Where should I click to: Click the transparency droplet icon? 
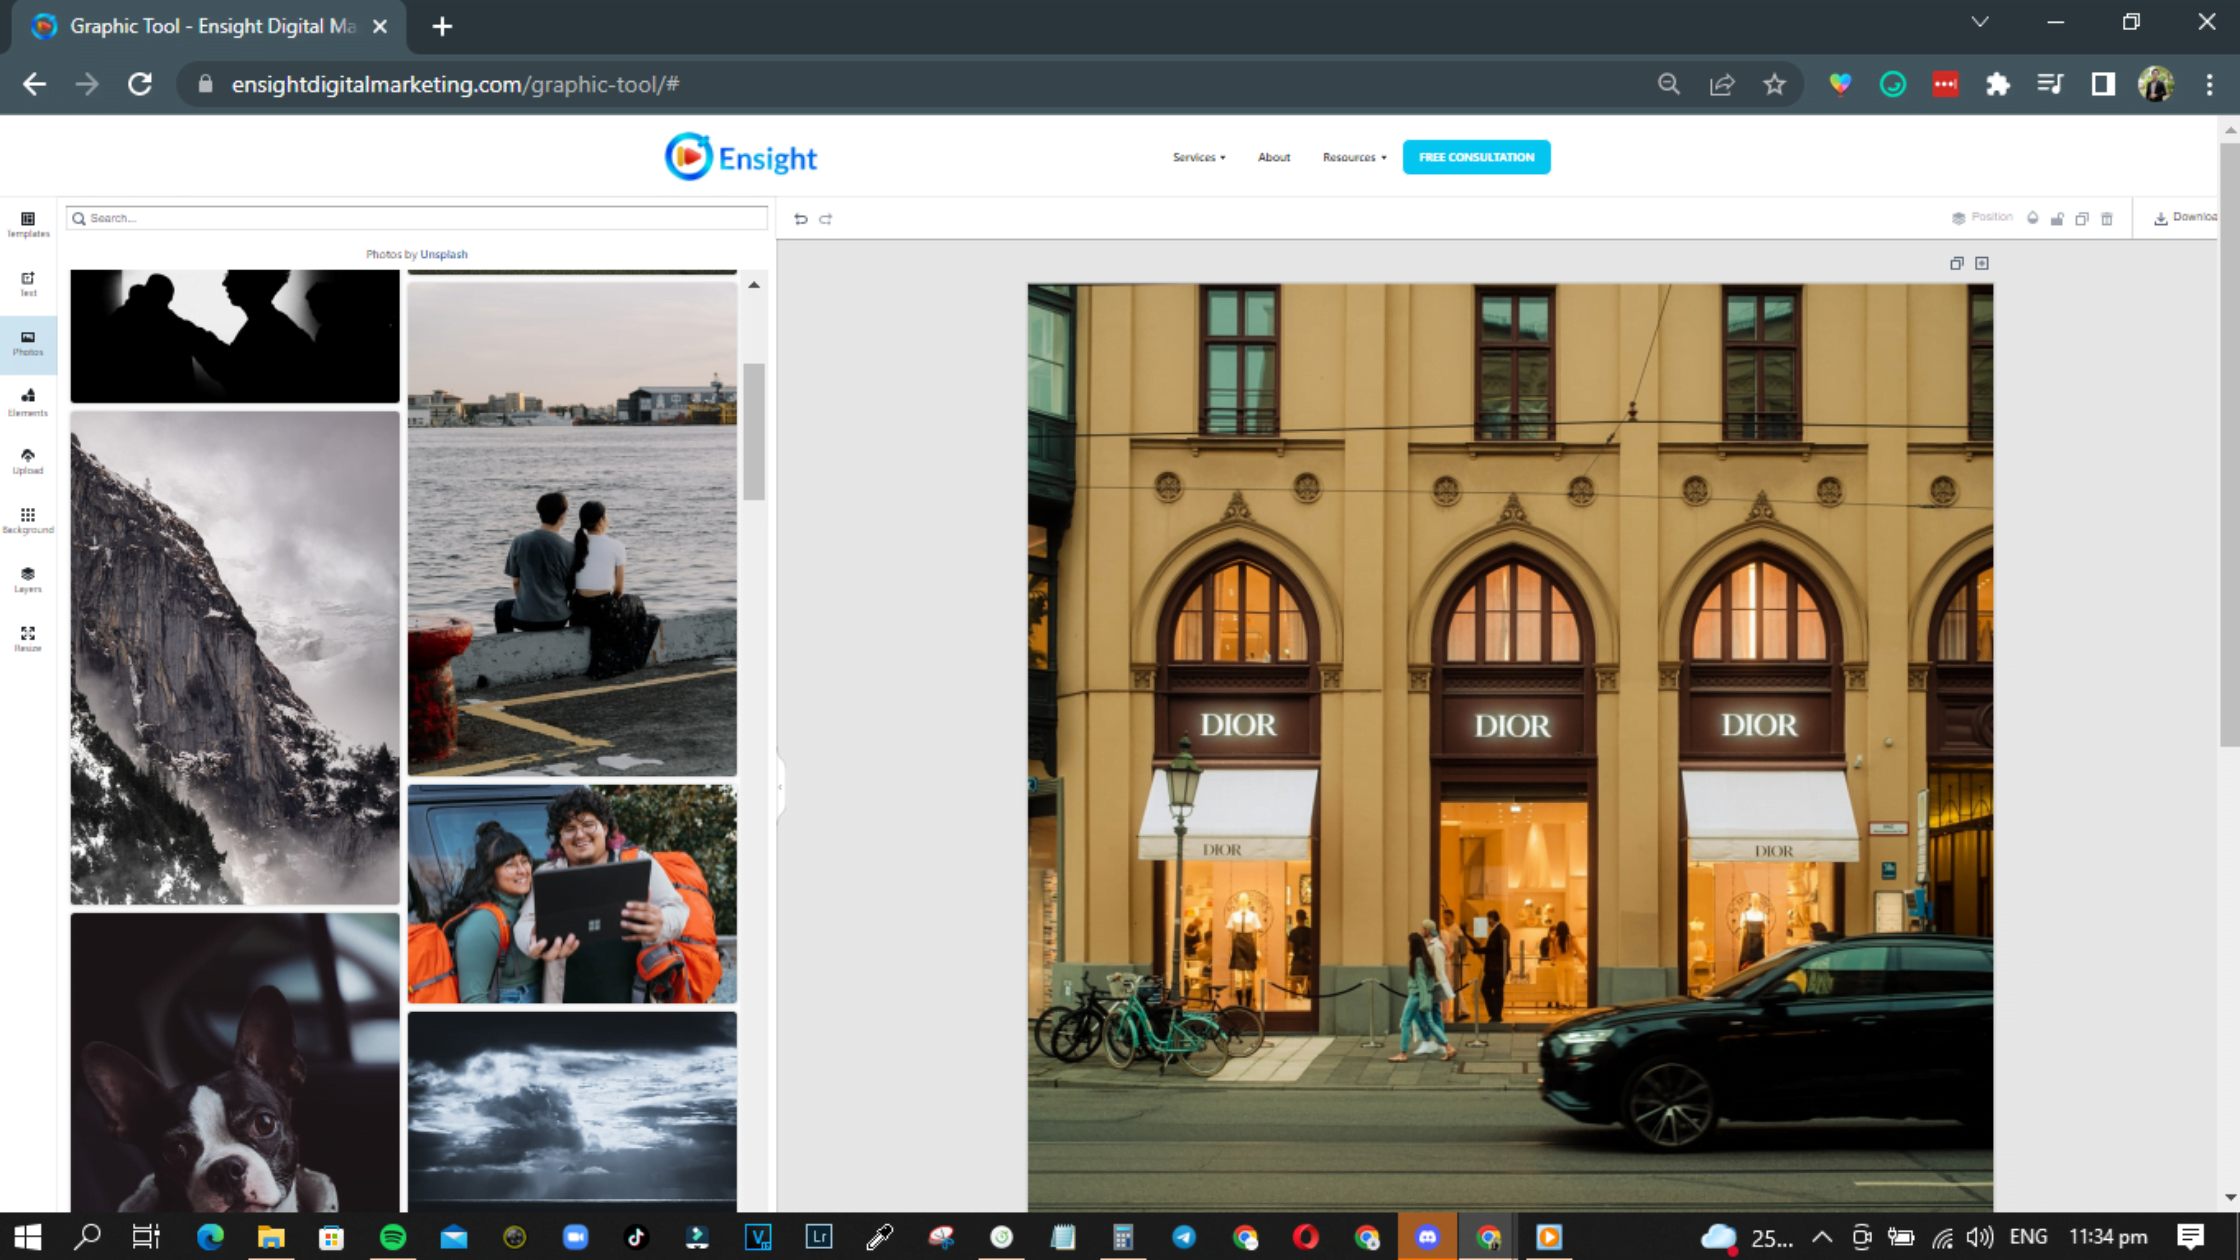pos(2033,218)
